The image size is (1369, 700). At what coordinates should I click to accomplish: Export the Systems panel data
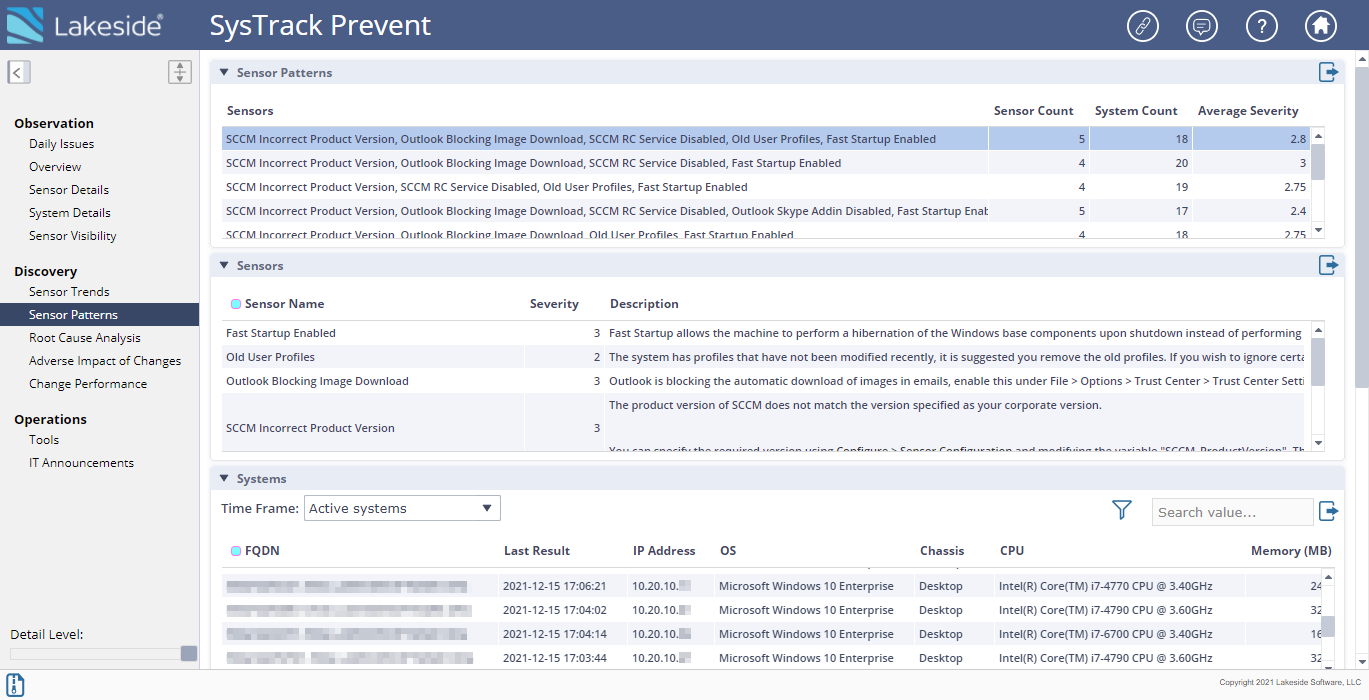tap(1328, 511)
